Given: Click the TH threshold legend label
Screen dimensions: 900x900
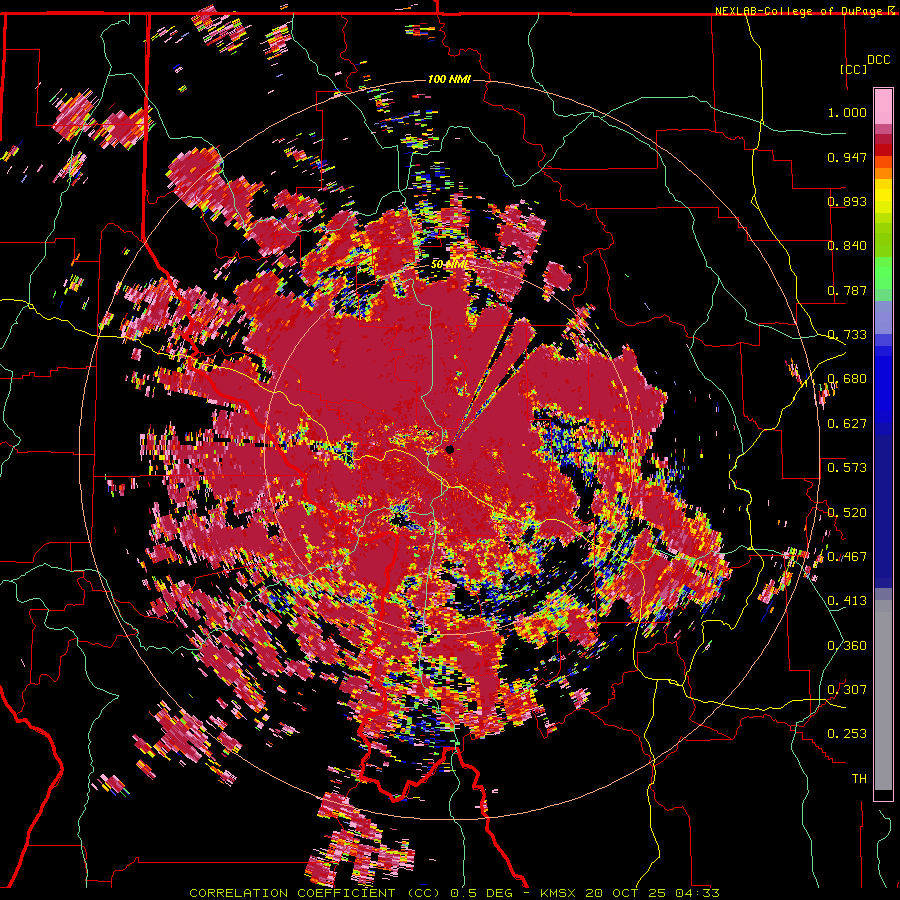Looking at the screenshot, I should coord(859,779).
